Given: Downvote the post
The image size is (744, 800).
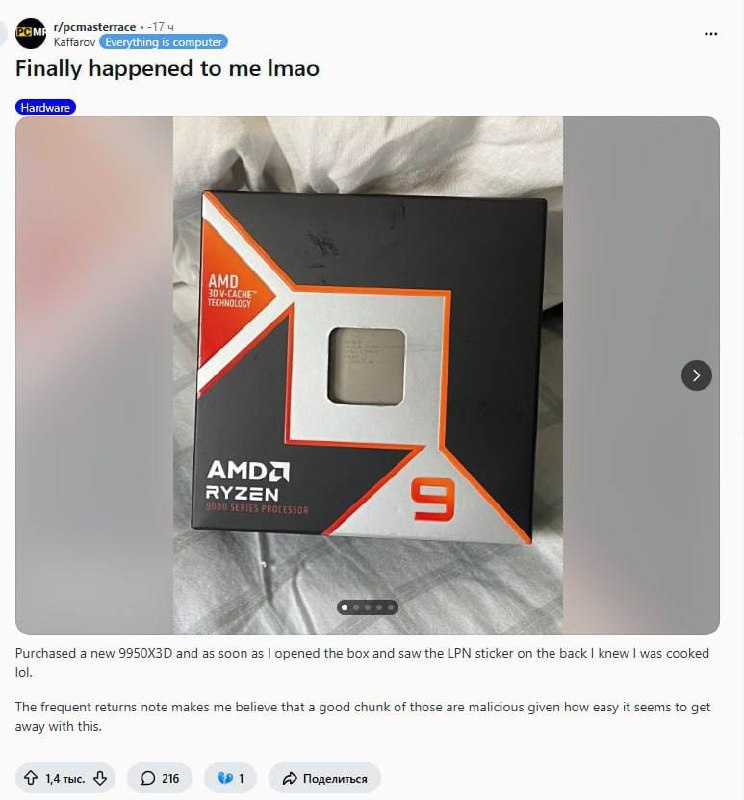Looking at the screenshot, I should click(100, 778).
